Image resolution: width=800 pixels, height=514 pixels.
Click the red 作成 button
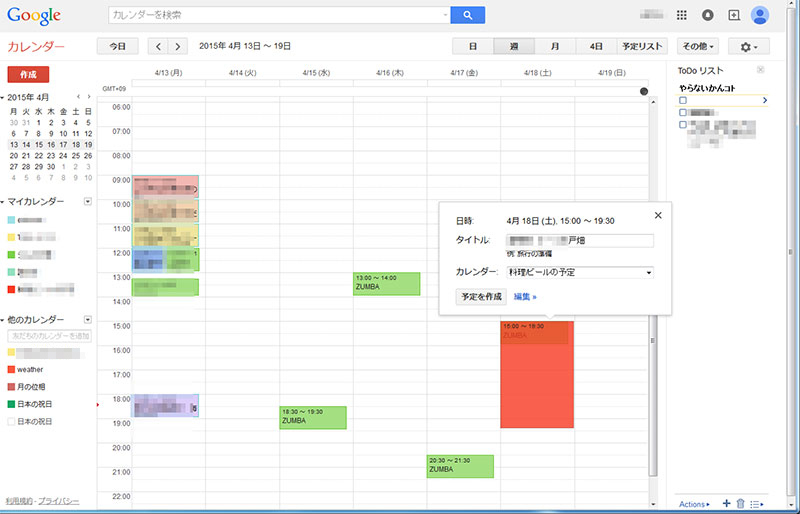28,75
